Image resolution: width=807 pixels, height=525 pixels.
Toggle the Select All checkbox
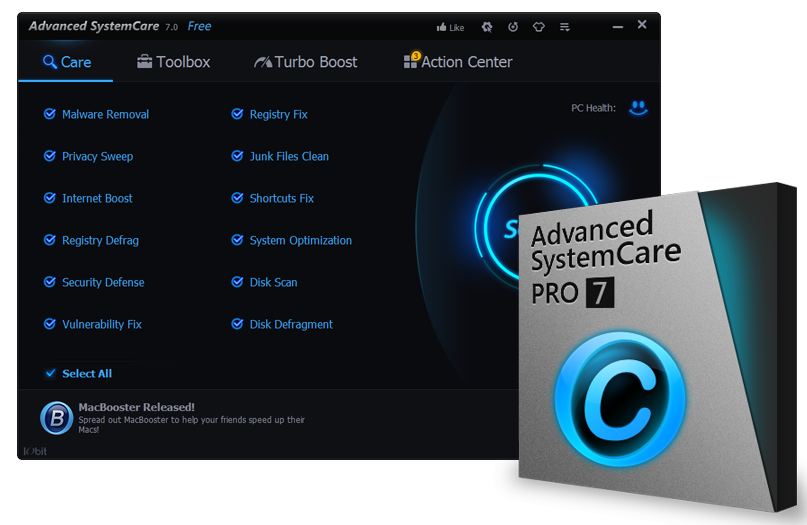(x=50, y=374)
